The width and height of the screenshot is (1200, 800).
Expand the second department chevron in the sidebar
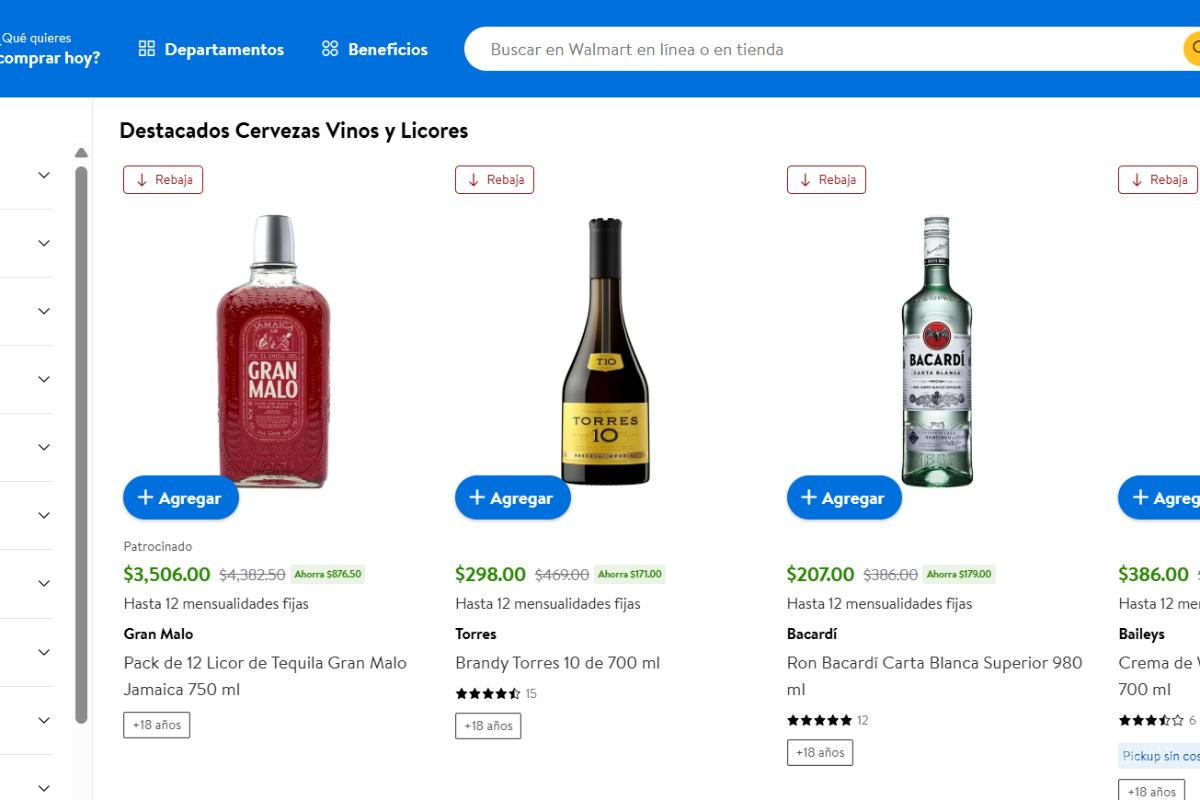pyautogui.click(x=43, y=242)
